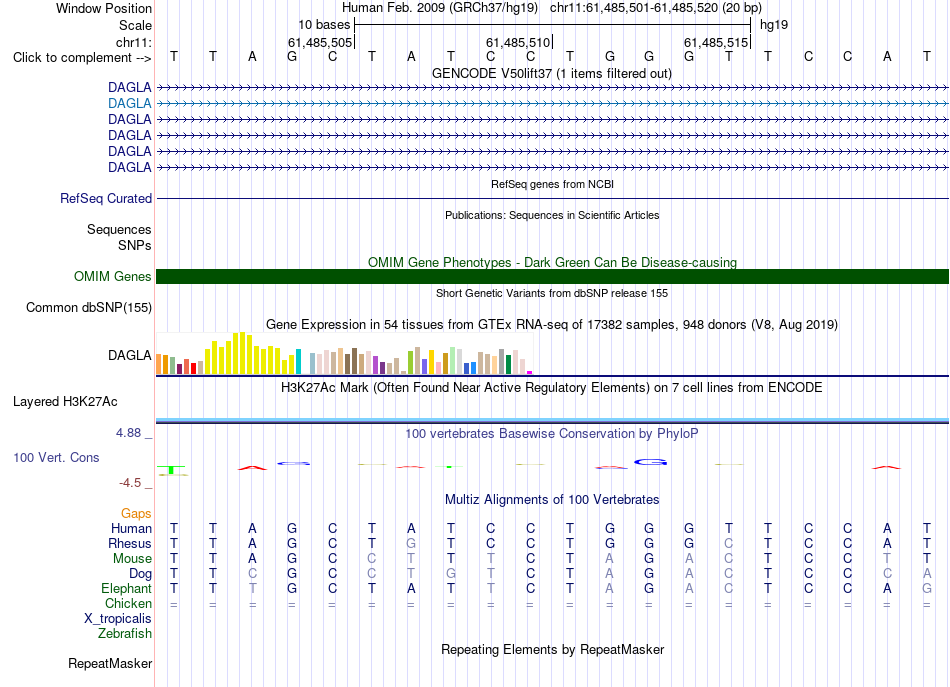Select the Zebrafish alignment row label
The height and width of the screenshot is (687, 950).
(125, 633)
